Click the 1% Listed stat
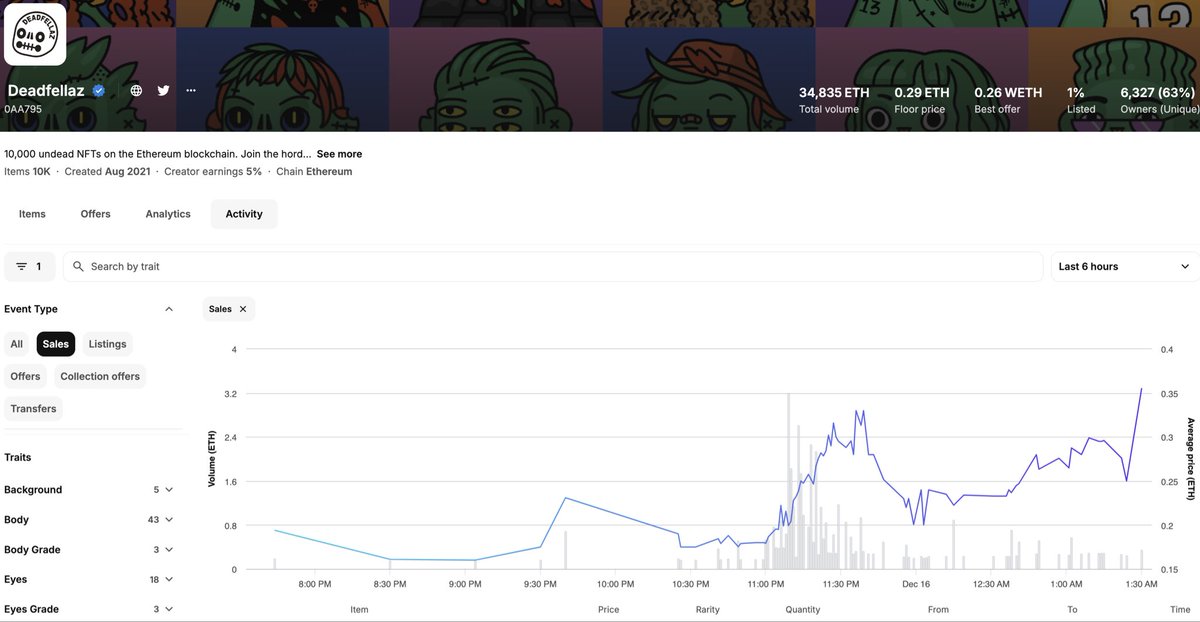Image resolution: width=1200 pixels, height=622 pixels. [1081, 100]
